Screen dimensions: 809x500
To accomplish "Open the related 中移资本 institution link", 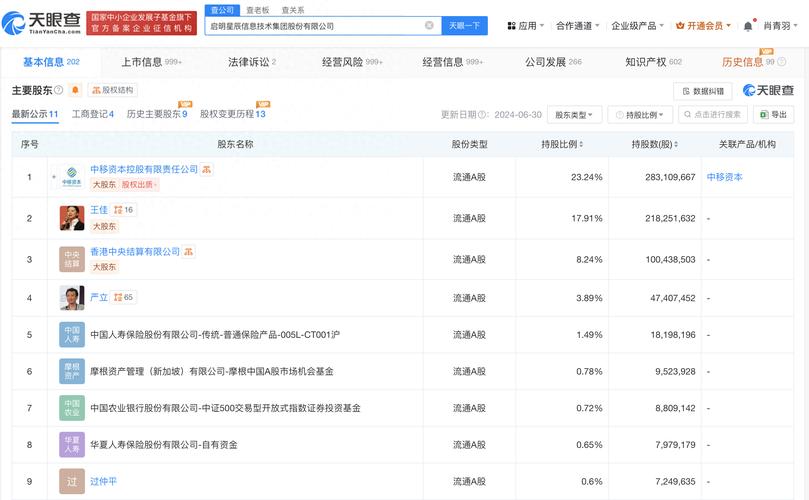I will tap(724, 177).
